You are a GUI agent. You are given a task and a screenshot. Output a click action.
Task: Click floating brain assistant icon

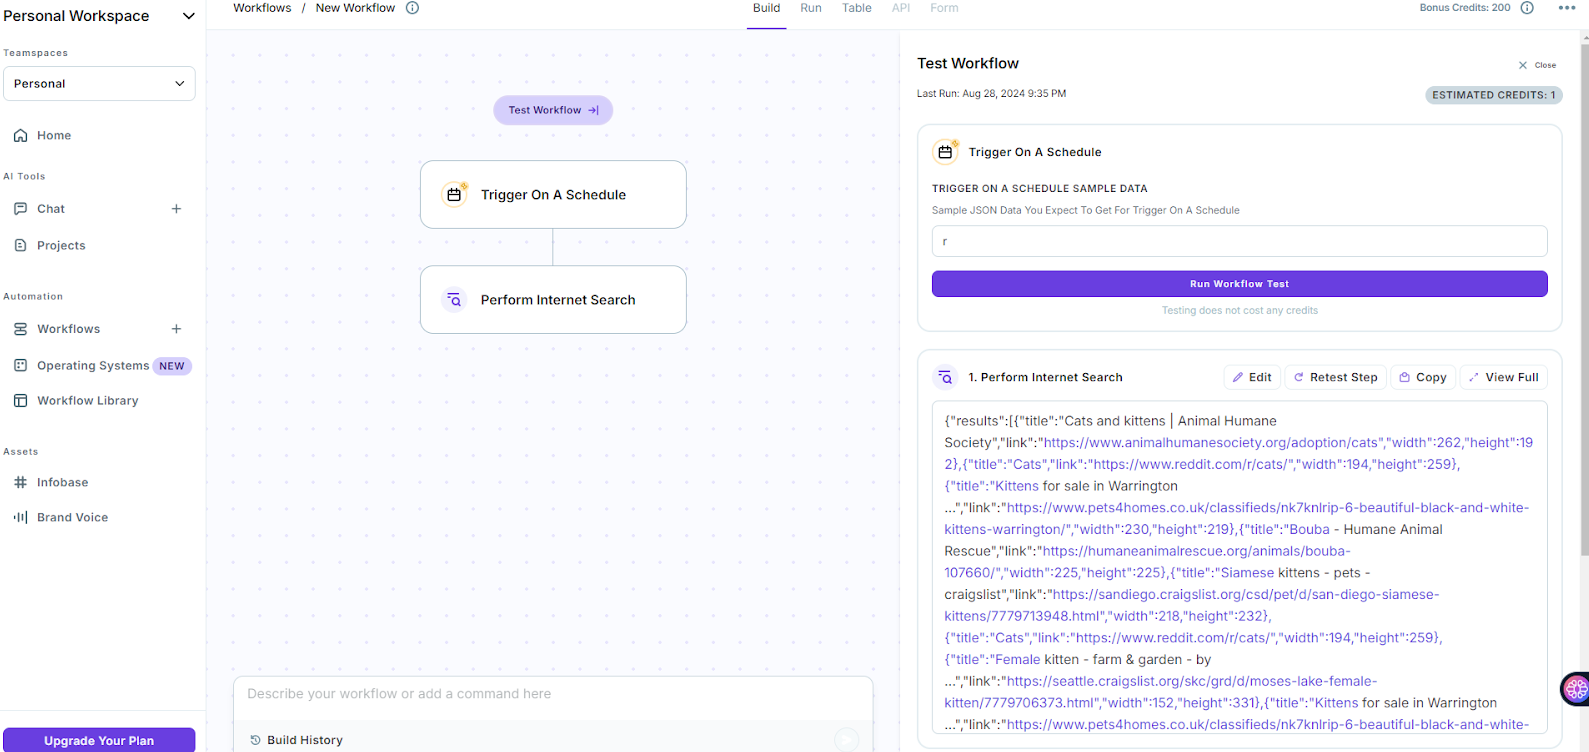(1575, 688)
